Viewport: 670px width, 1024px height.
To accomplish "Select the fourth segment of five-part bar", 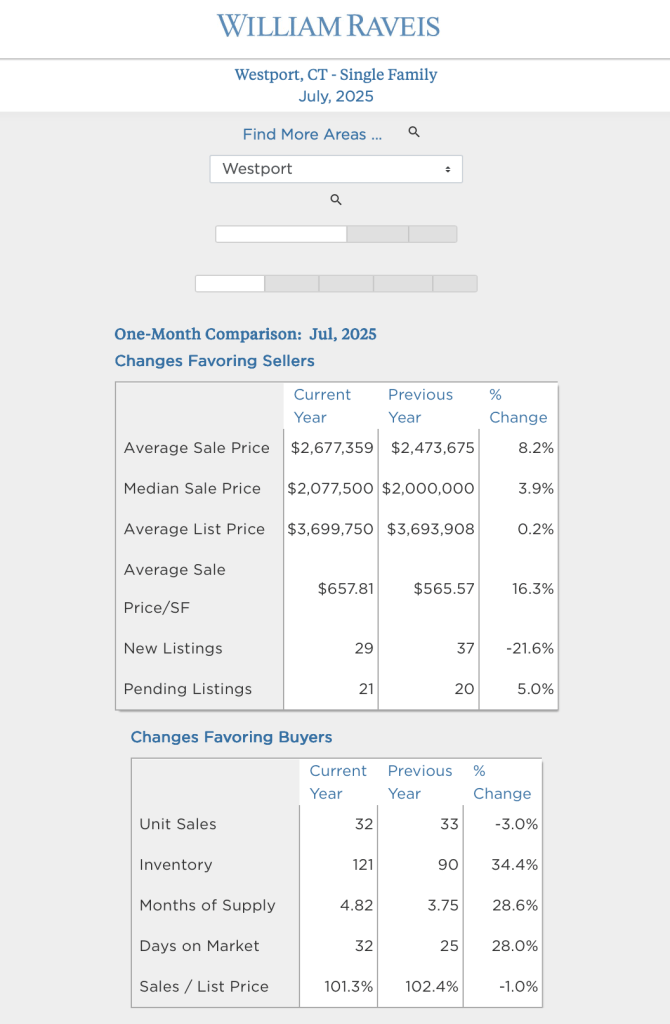I will (403, 284).
